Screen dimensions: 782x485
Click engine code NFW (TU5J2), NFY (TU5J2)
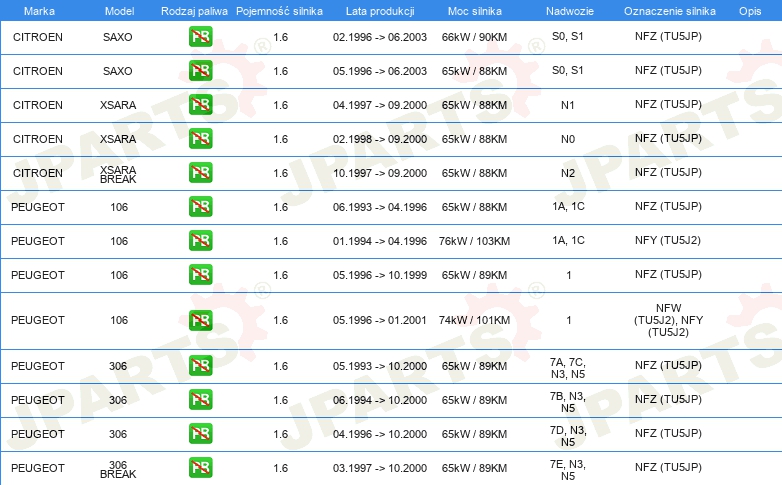[668, 320]
